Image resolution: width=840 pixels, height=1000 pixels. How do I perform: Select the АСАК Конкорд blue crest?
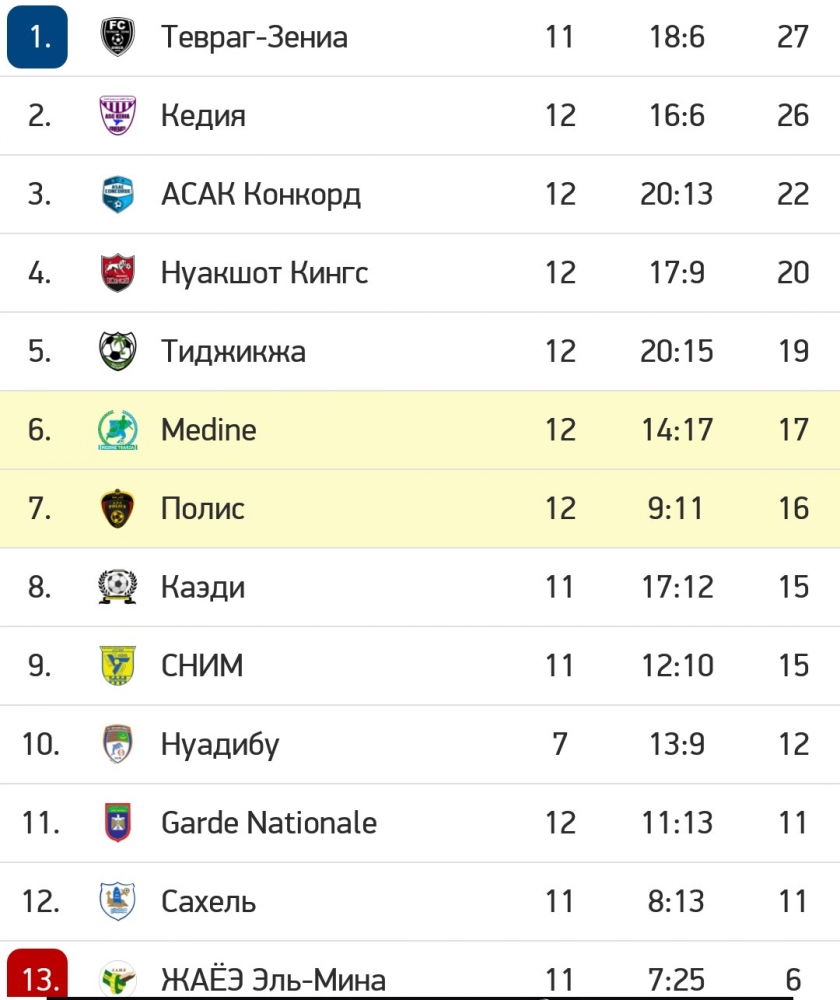click(x=118, y=194)
